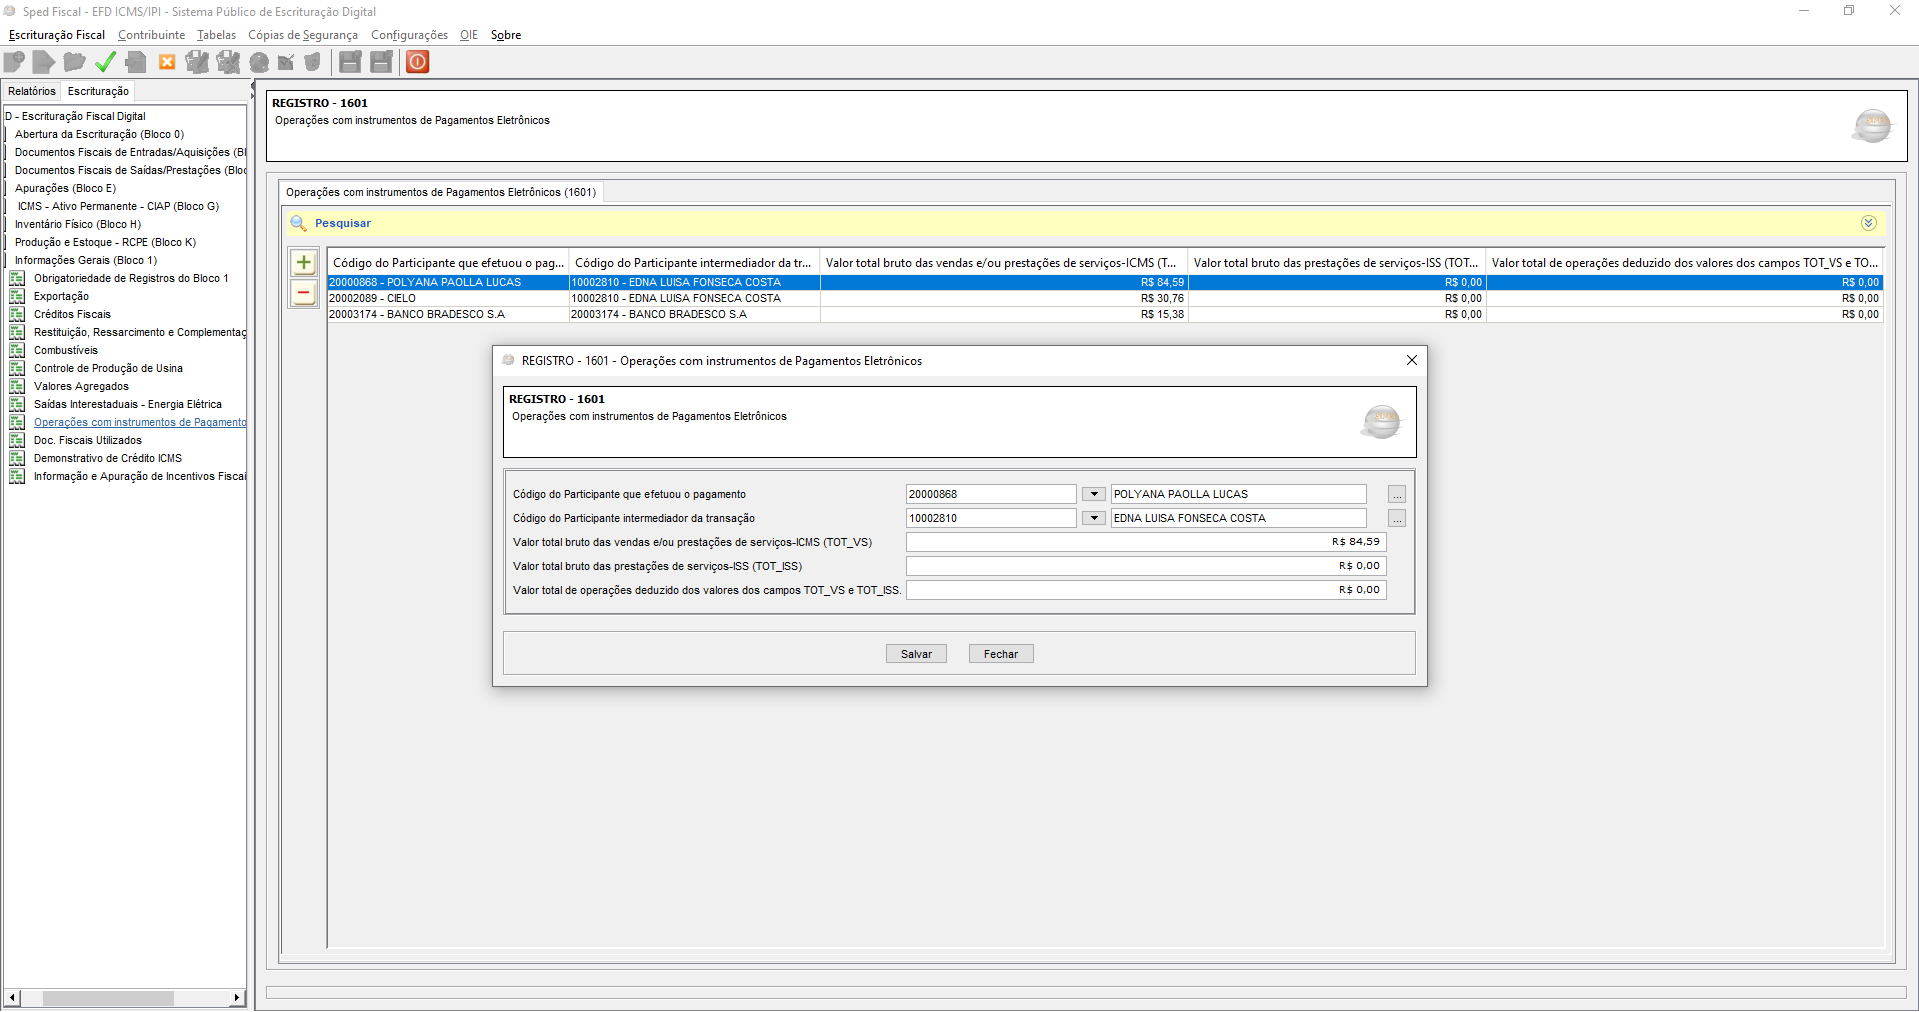Click the red minus remove-record icon

(x=304, y=293)
